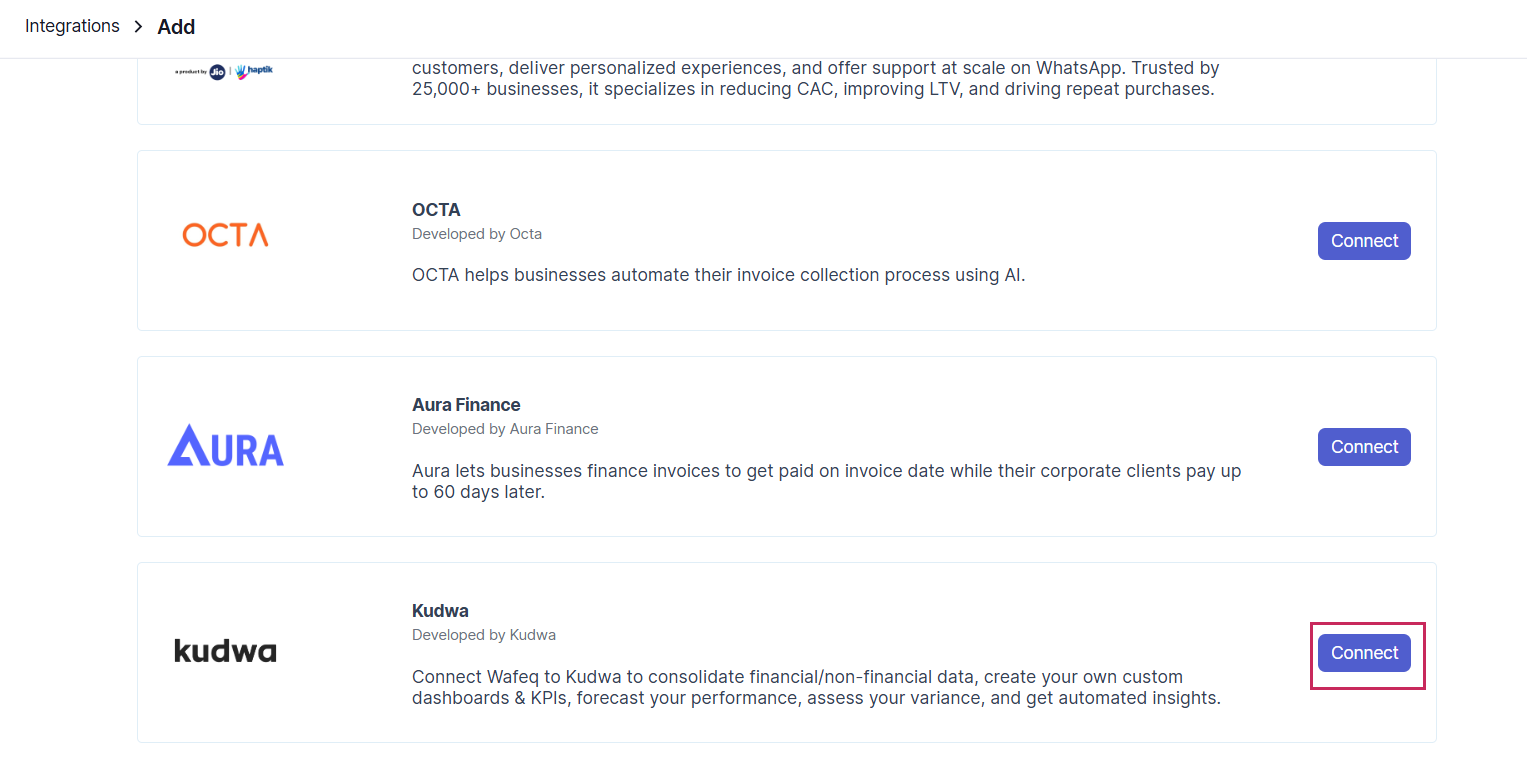Click the haptik logo
The height and width of the screenshot is (781, 1527).
point(255,72)
